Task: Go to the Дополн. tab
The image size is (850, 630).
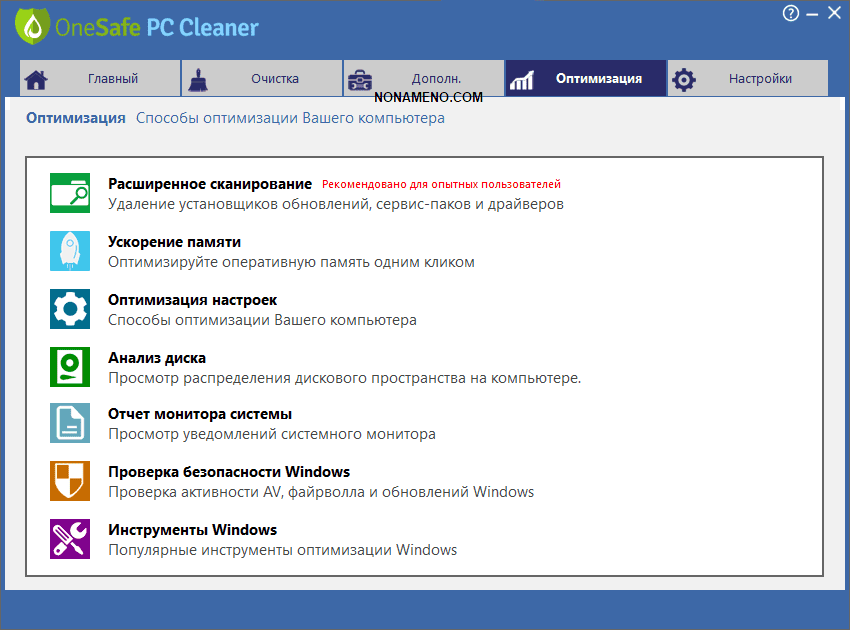Action: click(x=424, y=79)
